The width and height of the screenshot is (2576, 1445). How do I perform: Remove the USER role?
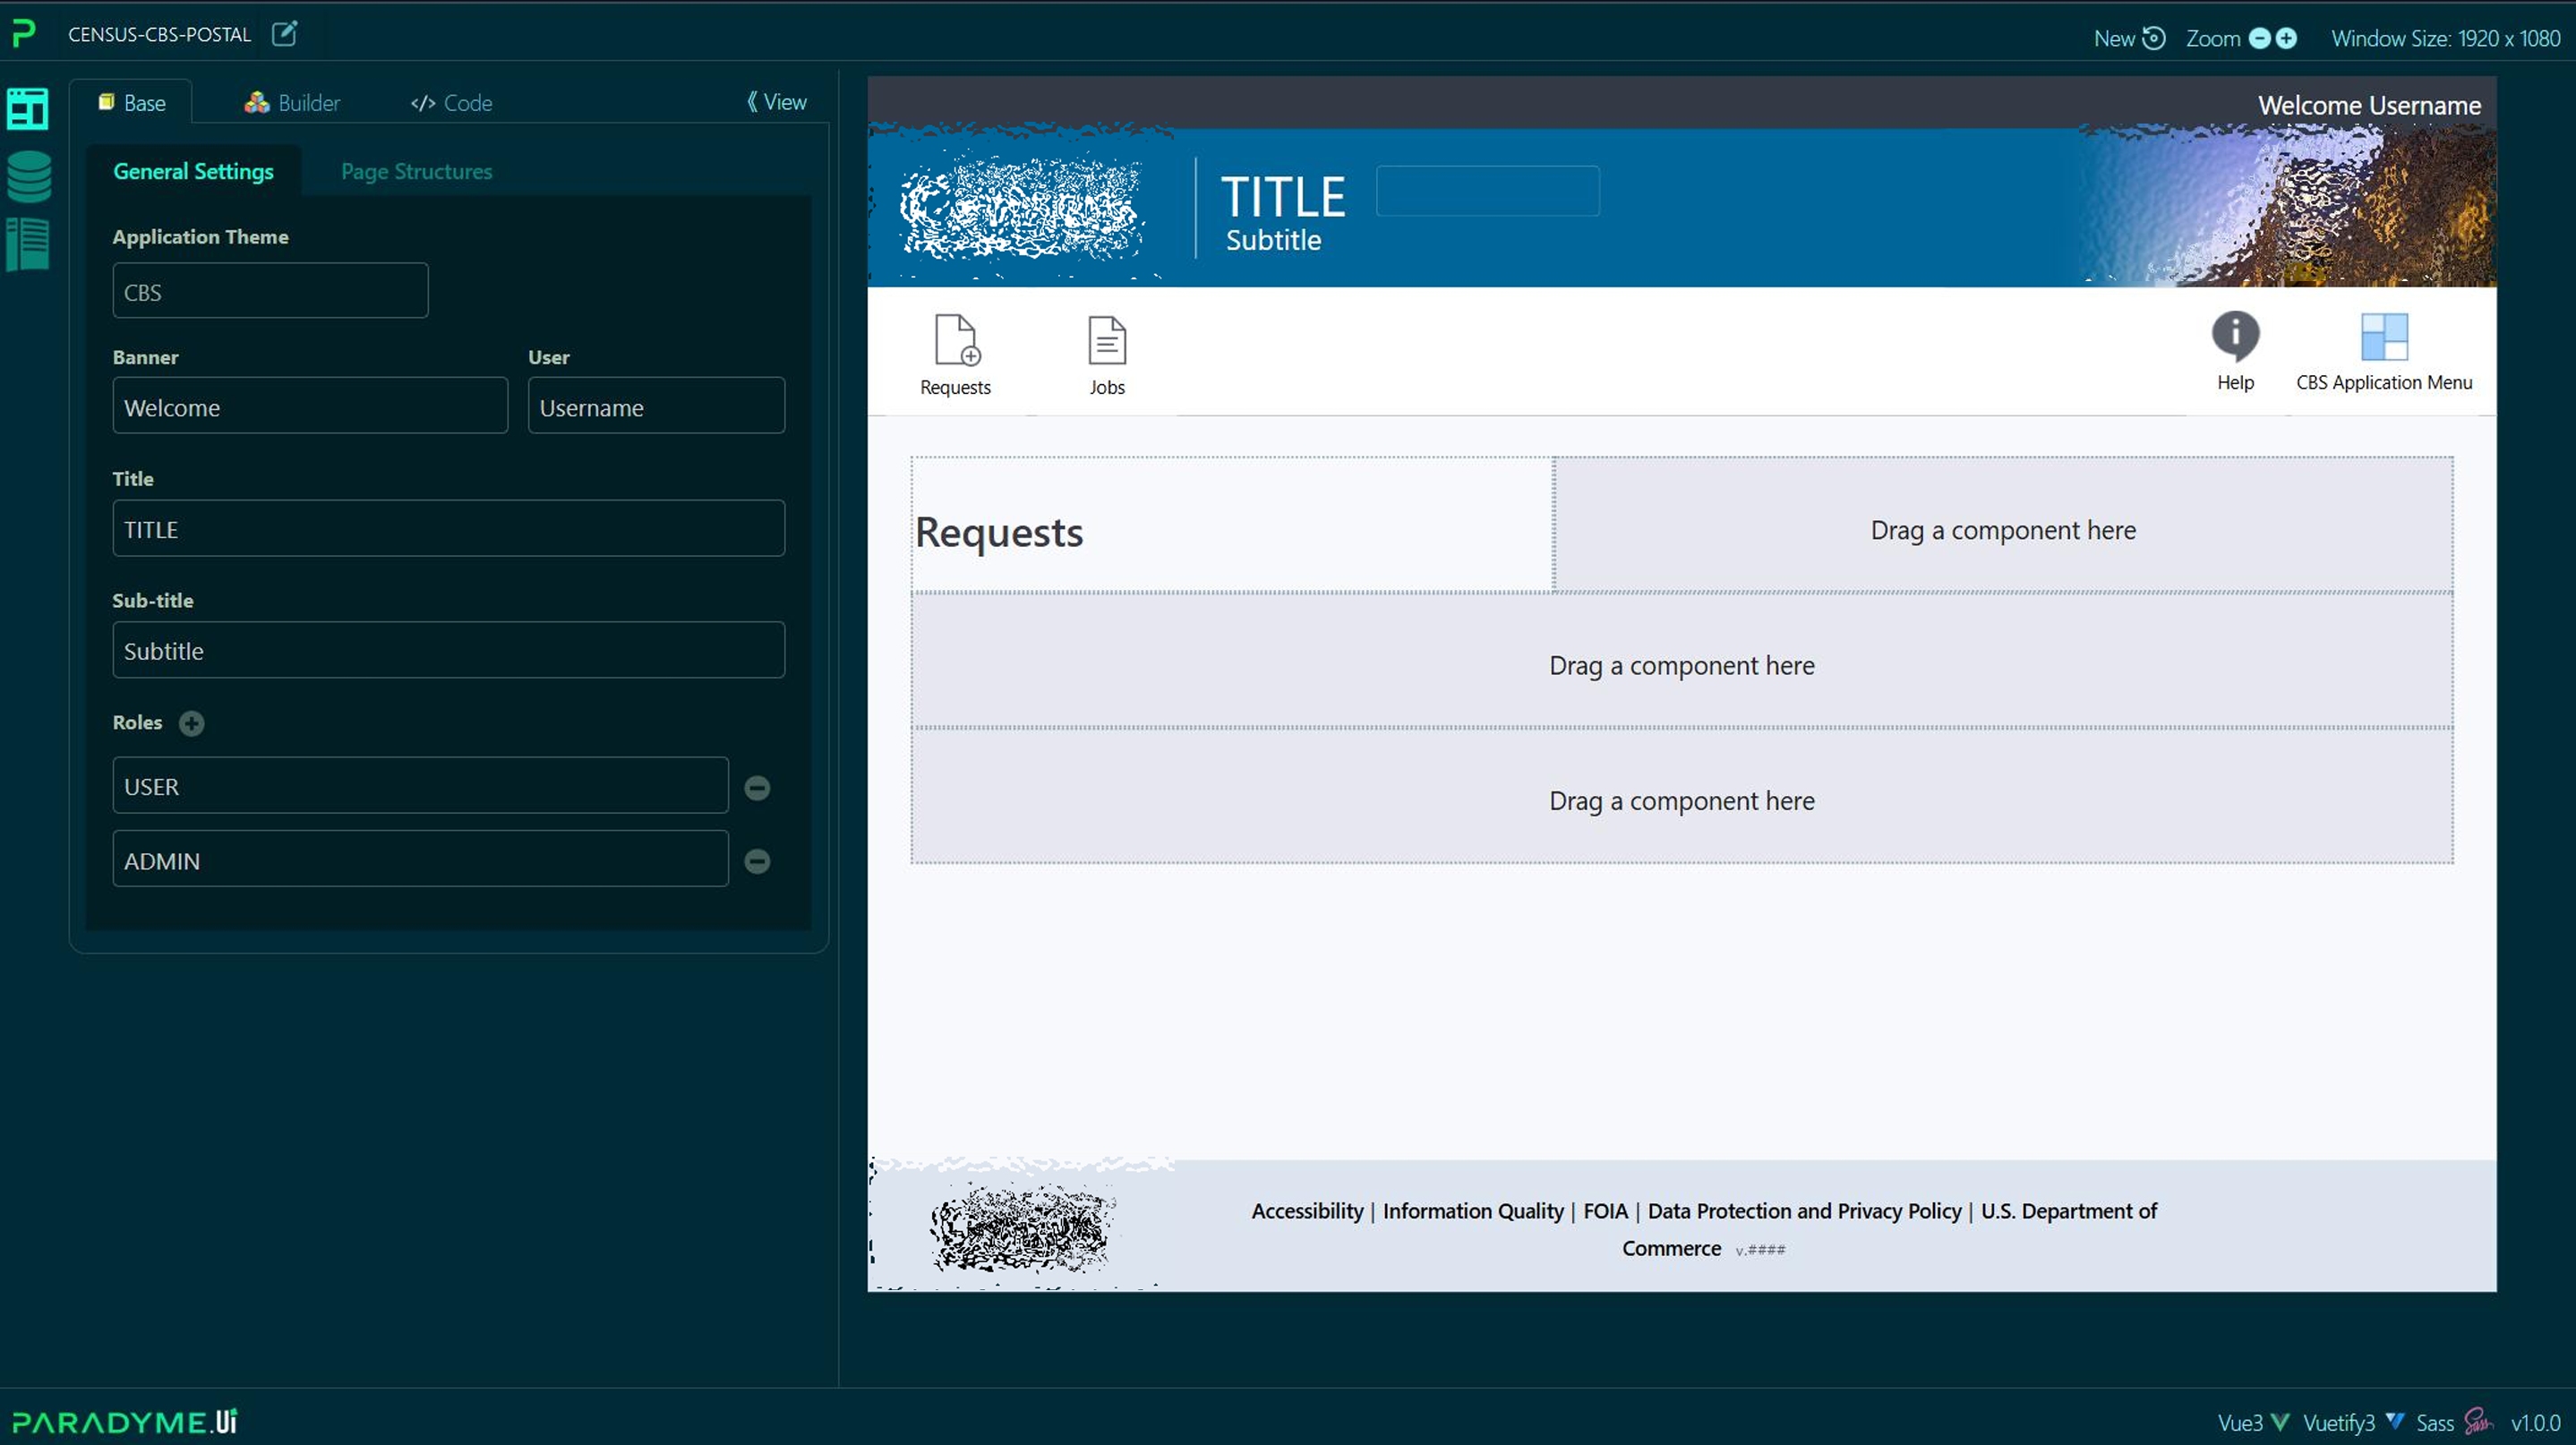757,788
